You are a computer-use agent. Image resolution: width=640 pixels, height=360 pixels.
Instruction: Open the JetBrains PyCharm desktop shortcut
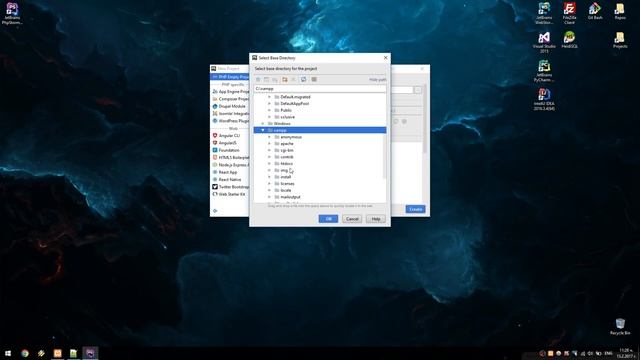click(544, 71)
